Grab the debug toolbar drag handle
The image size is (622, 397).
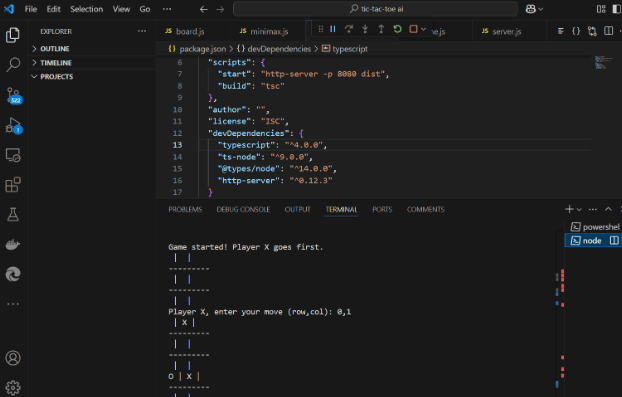pyautogui.click(x=321, y=29)
